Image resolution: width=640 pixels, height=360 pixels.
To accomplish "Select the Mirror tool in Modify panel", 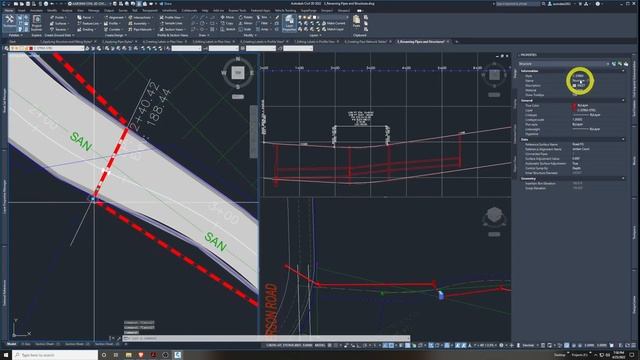I will point(246,23).
